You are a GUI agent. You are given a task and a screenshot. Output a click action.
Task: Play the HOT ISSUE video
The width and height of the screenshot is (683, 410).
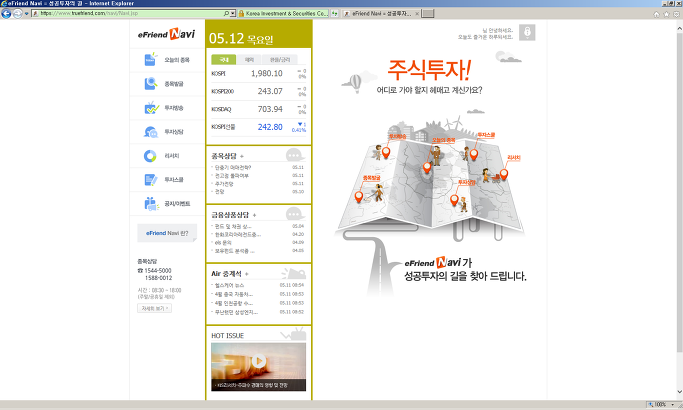259,361
